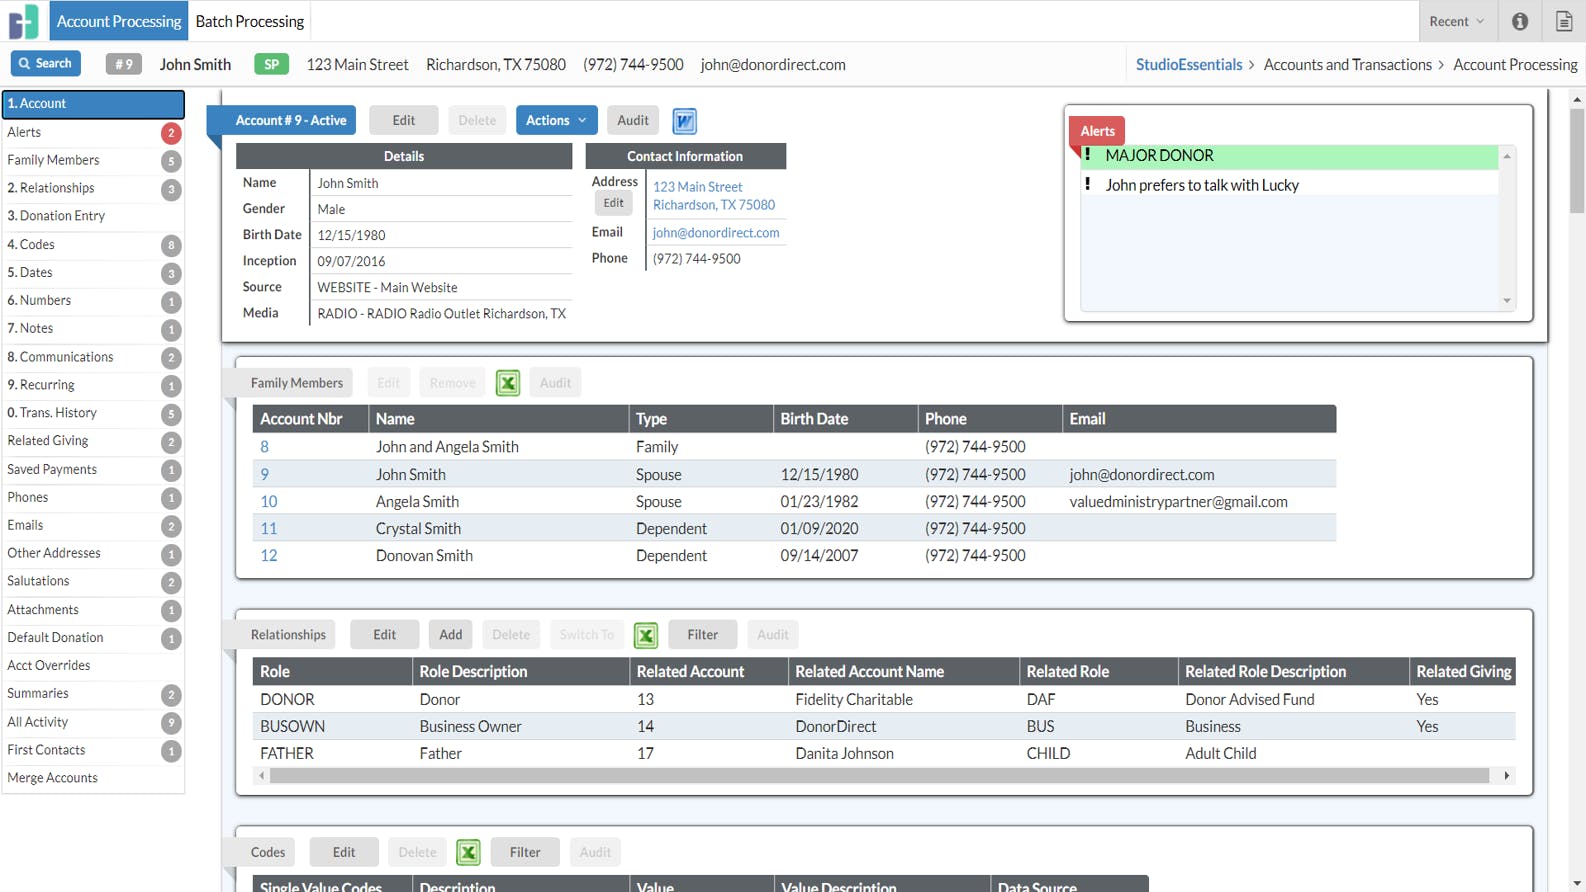This screenshot has height=892, width=1586.
Task: Open account number 11 link for Crystal Smith
Action: coord(269,529)
